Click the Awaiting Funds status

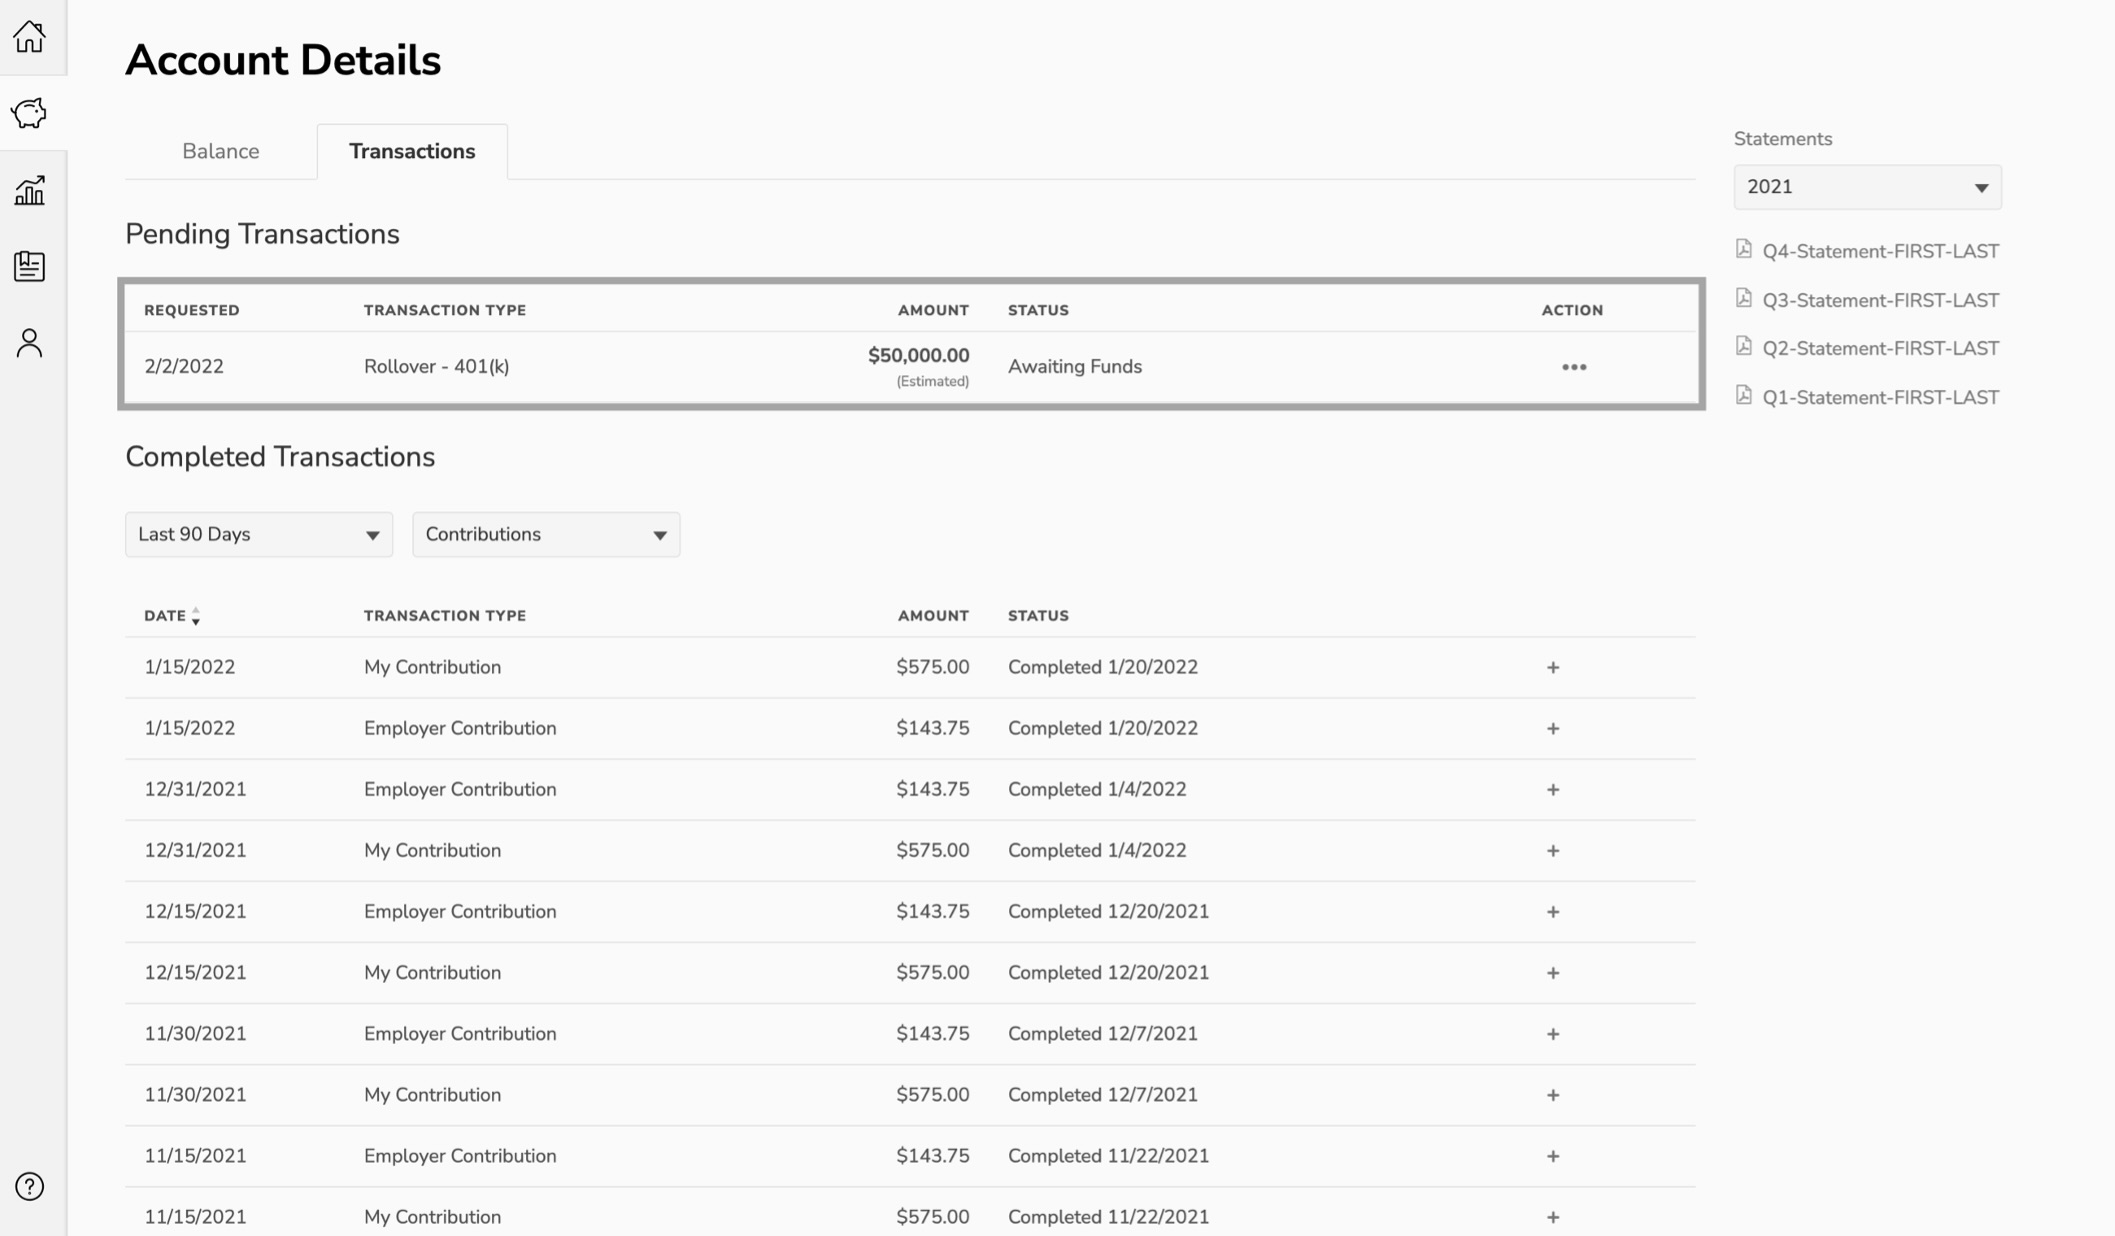pyautogui.click(x=1074, y=366)
